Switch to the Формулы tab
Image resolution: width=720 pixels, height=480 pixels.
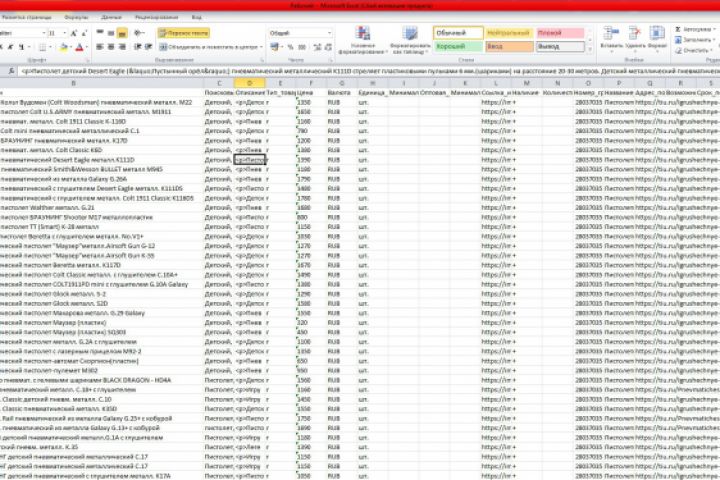[x=76, y=17]
